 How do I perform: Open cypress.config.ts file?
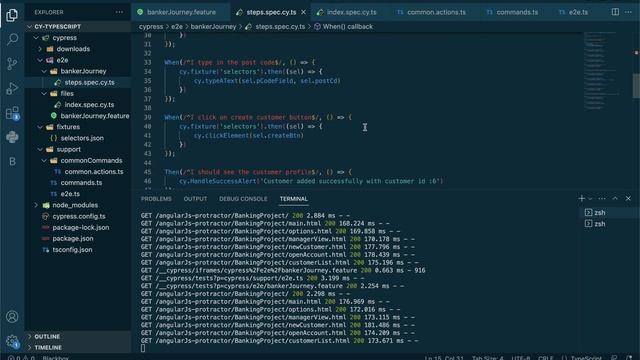[78, 216]
